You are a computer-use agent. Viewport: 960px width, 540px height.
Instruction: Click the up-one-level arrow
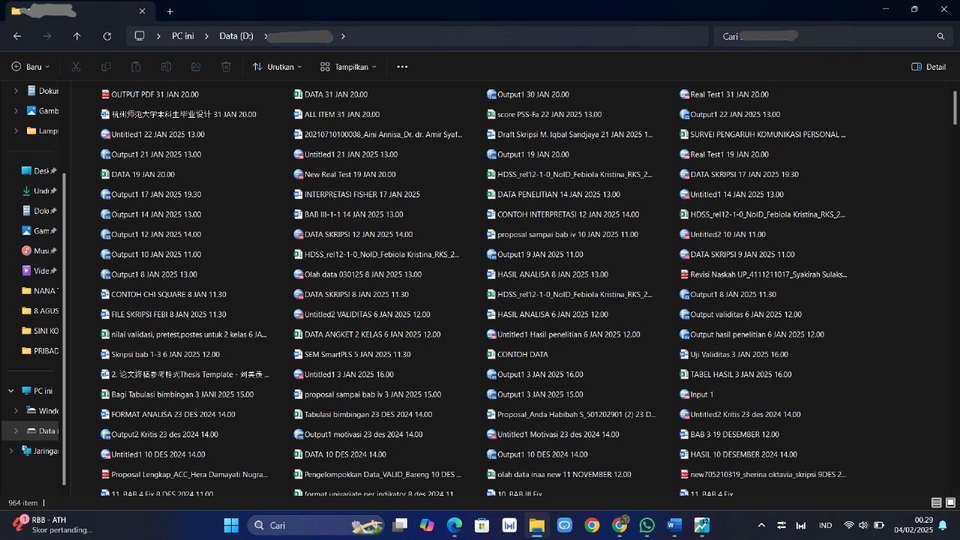point(77,36)
